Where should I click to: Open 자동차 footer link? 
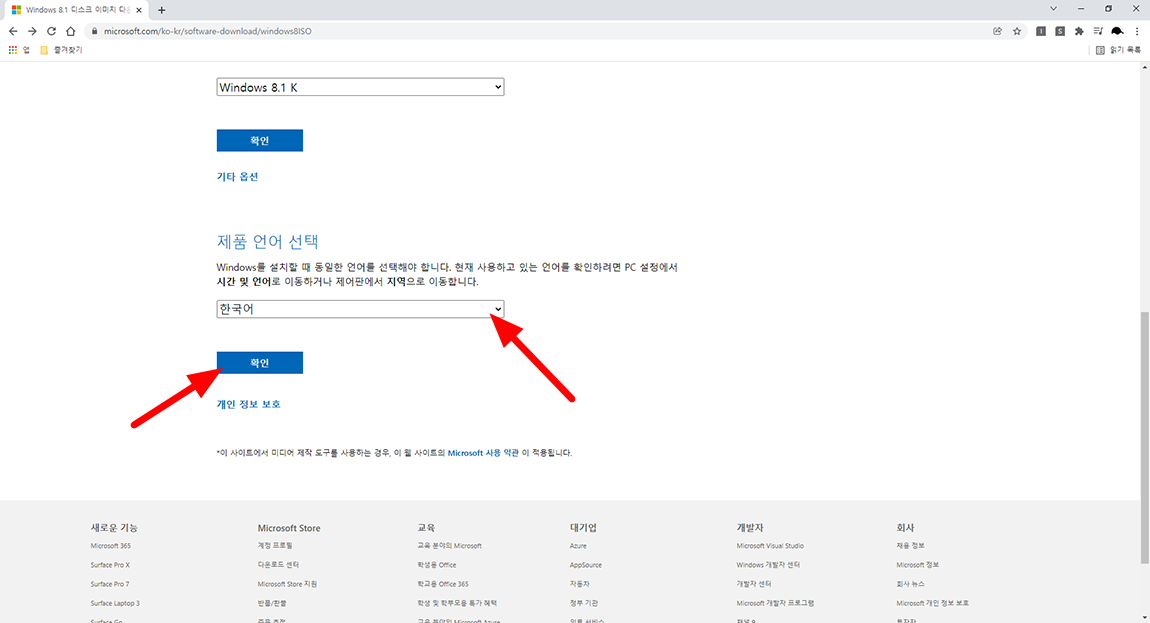point(579,584)
